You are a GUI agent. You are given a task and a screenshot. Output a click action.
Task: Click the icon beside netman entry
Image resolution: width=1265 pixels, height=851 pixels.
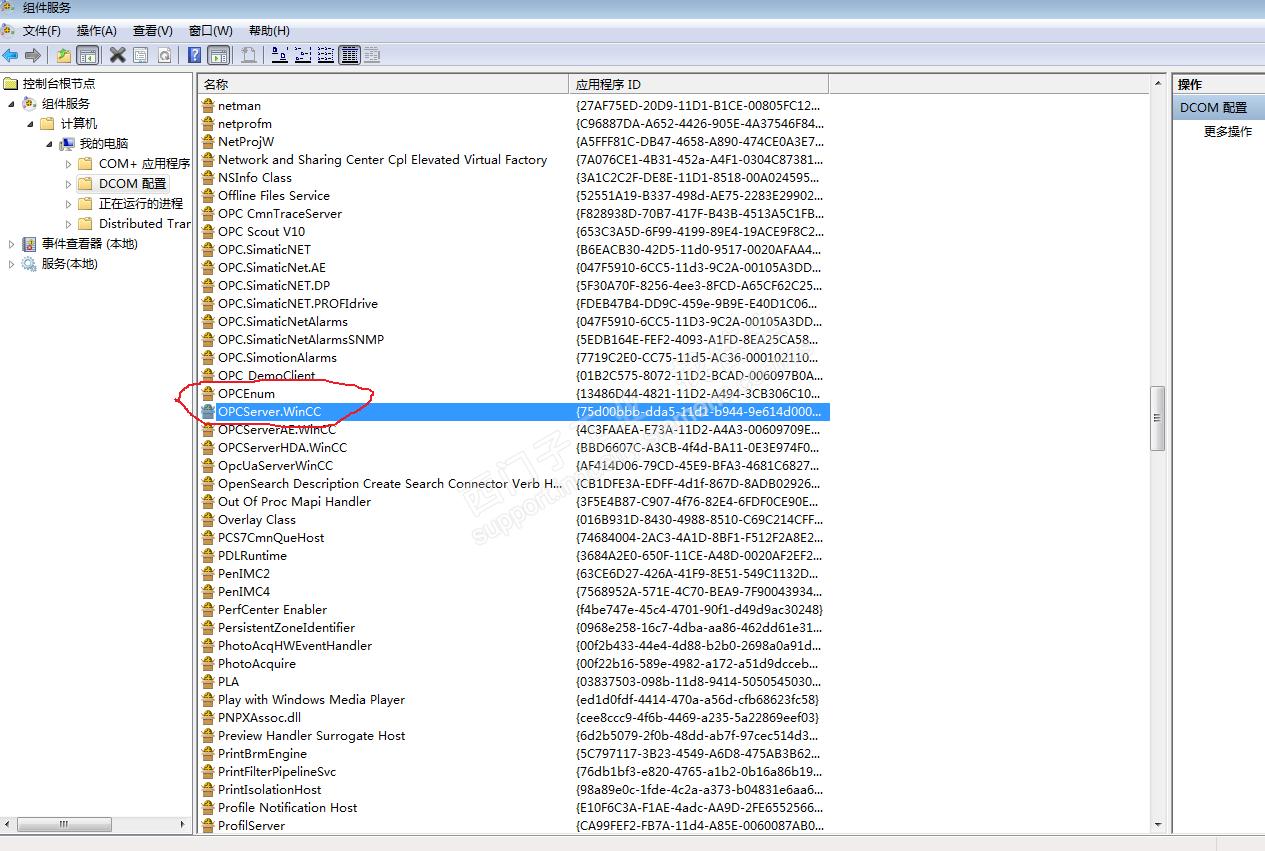click(208, 106)
